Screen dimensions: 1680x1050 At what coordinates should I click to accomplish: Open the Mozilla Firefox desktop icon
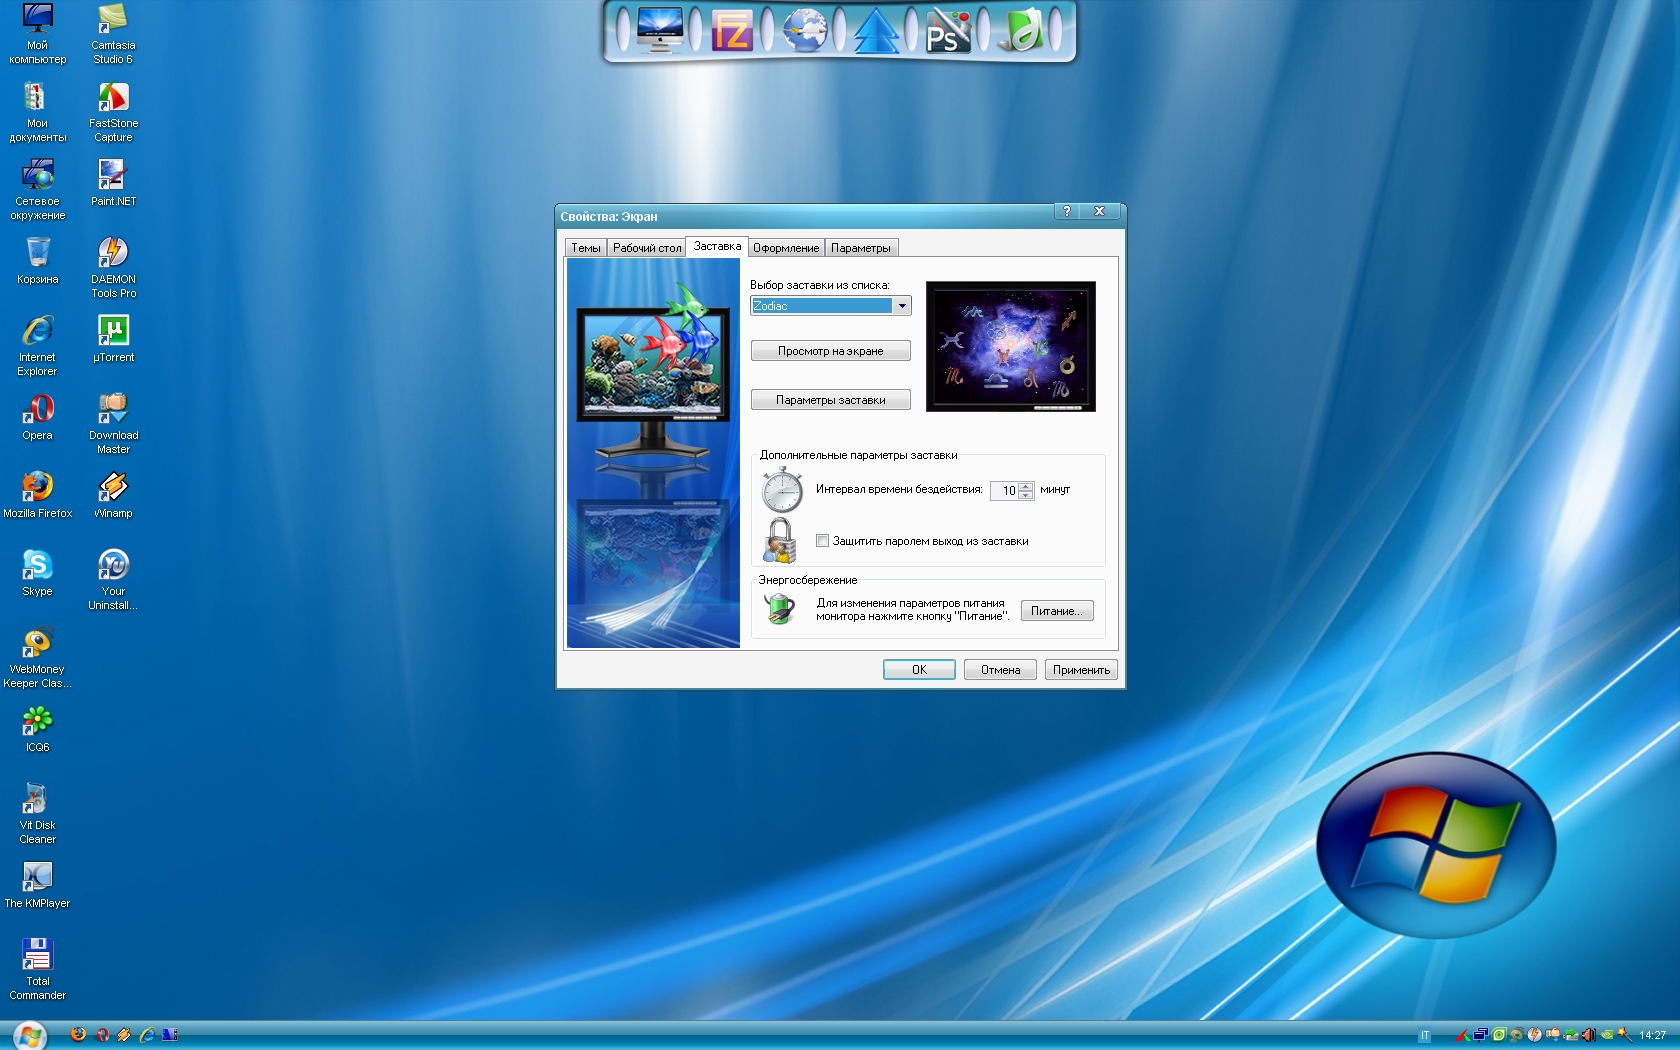click(38, 495)
